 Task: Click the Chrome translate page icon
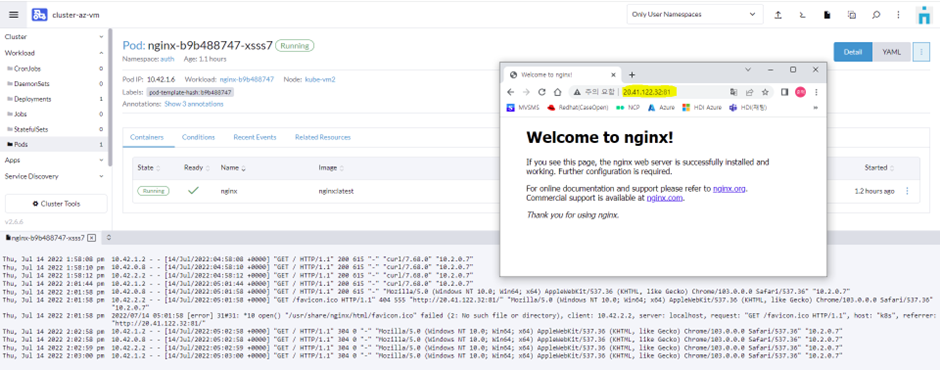tap(734, 92)
